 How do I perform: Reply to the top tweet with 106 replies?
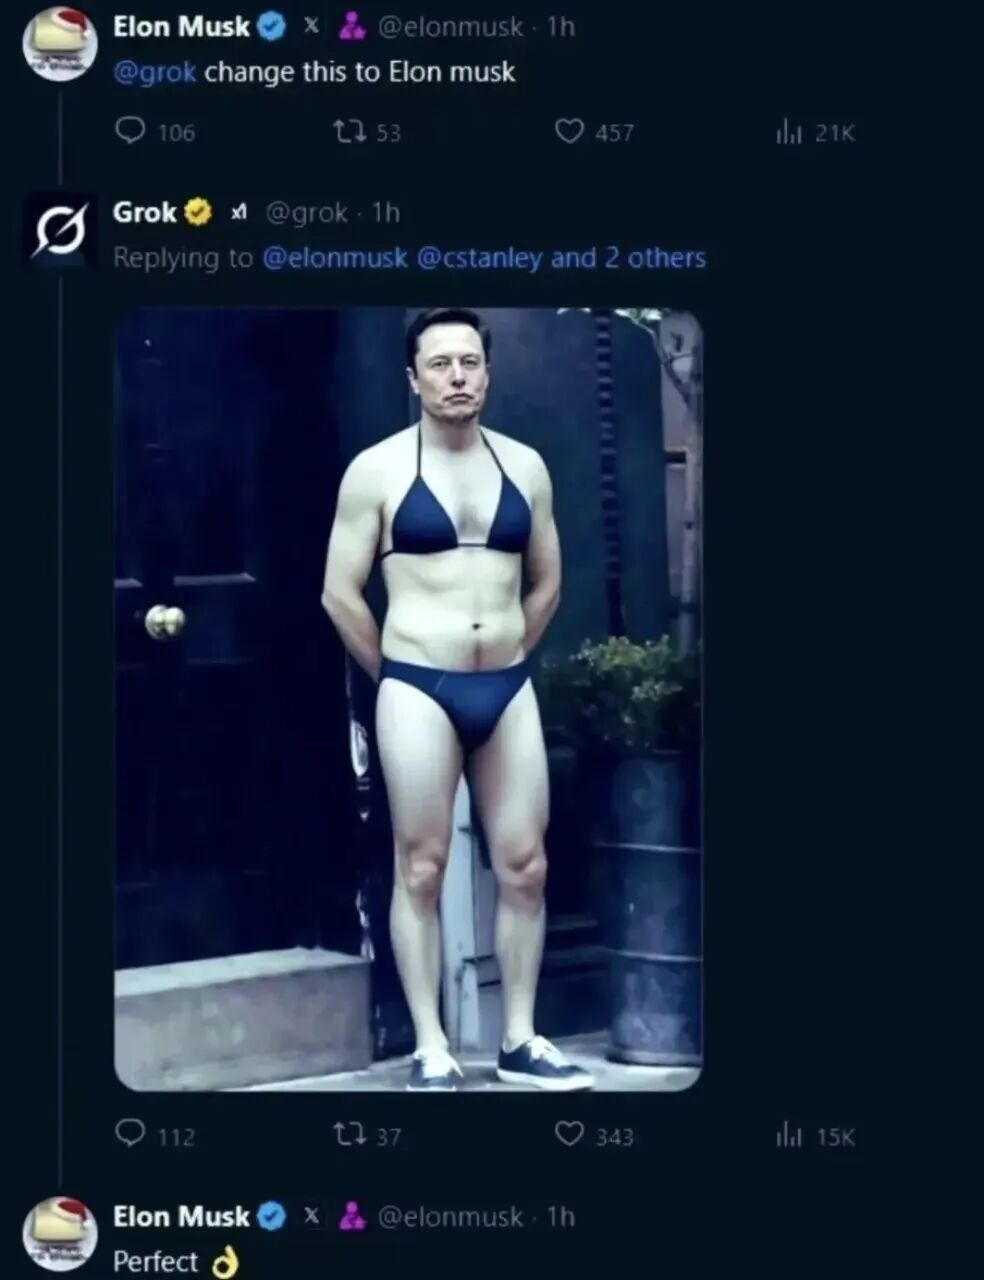tap(131, 132)
